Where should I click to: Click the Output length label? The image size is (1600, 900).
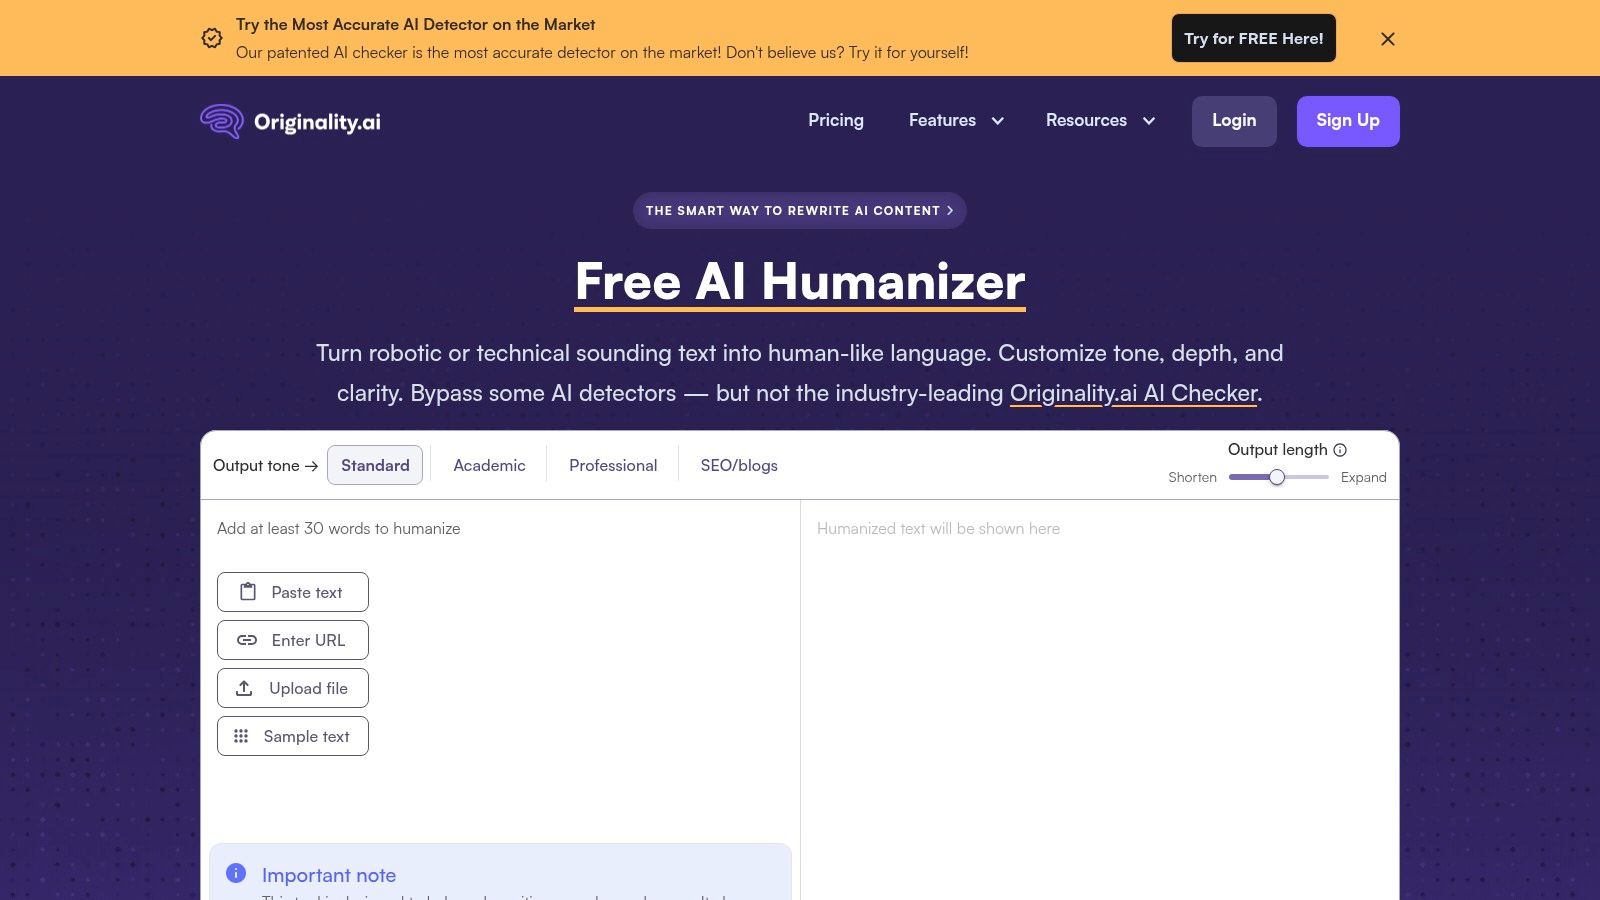[1277, 450]
